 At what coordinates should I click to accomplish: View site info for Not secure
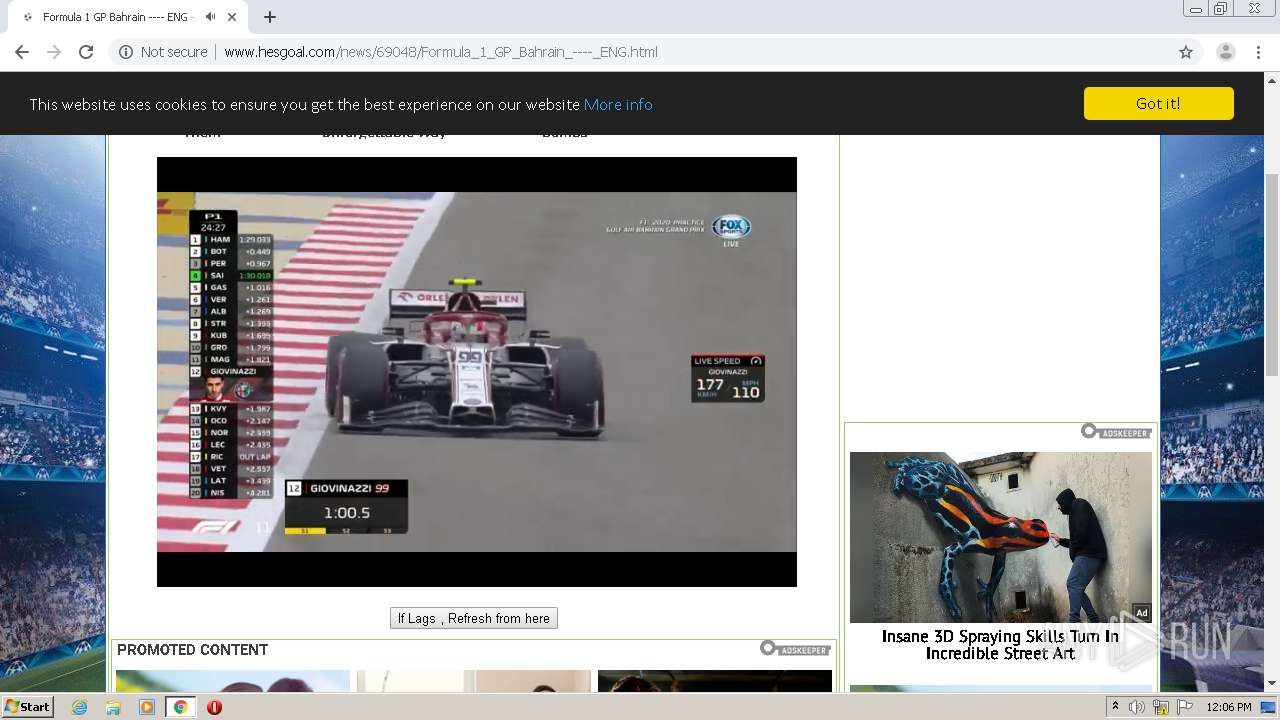point(164,52)
